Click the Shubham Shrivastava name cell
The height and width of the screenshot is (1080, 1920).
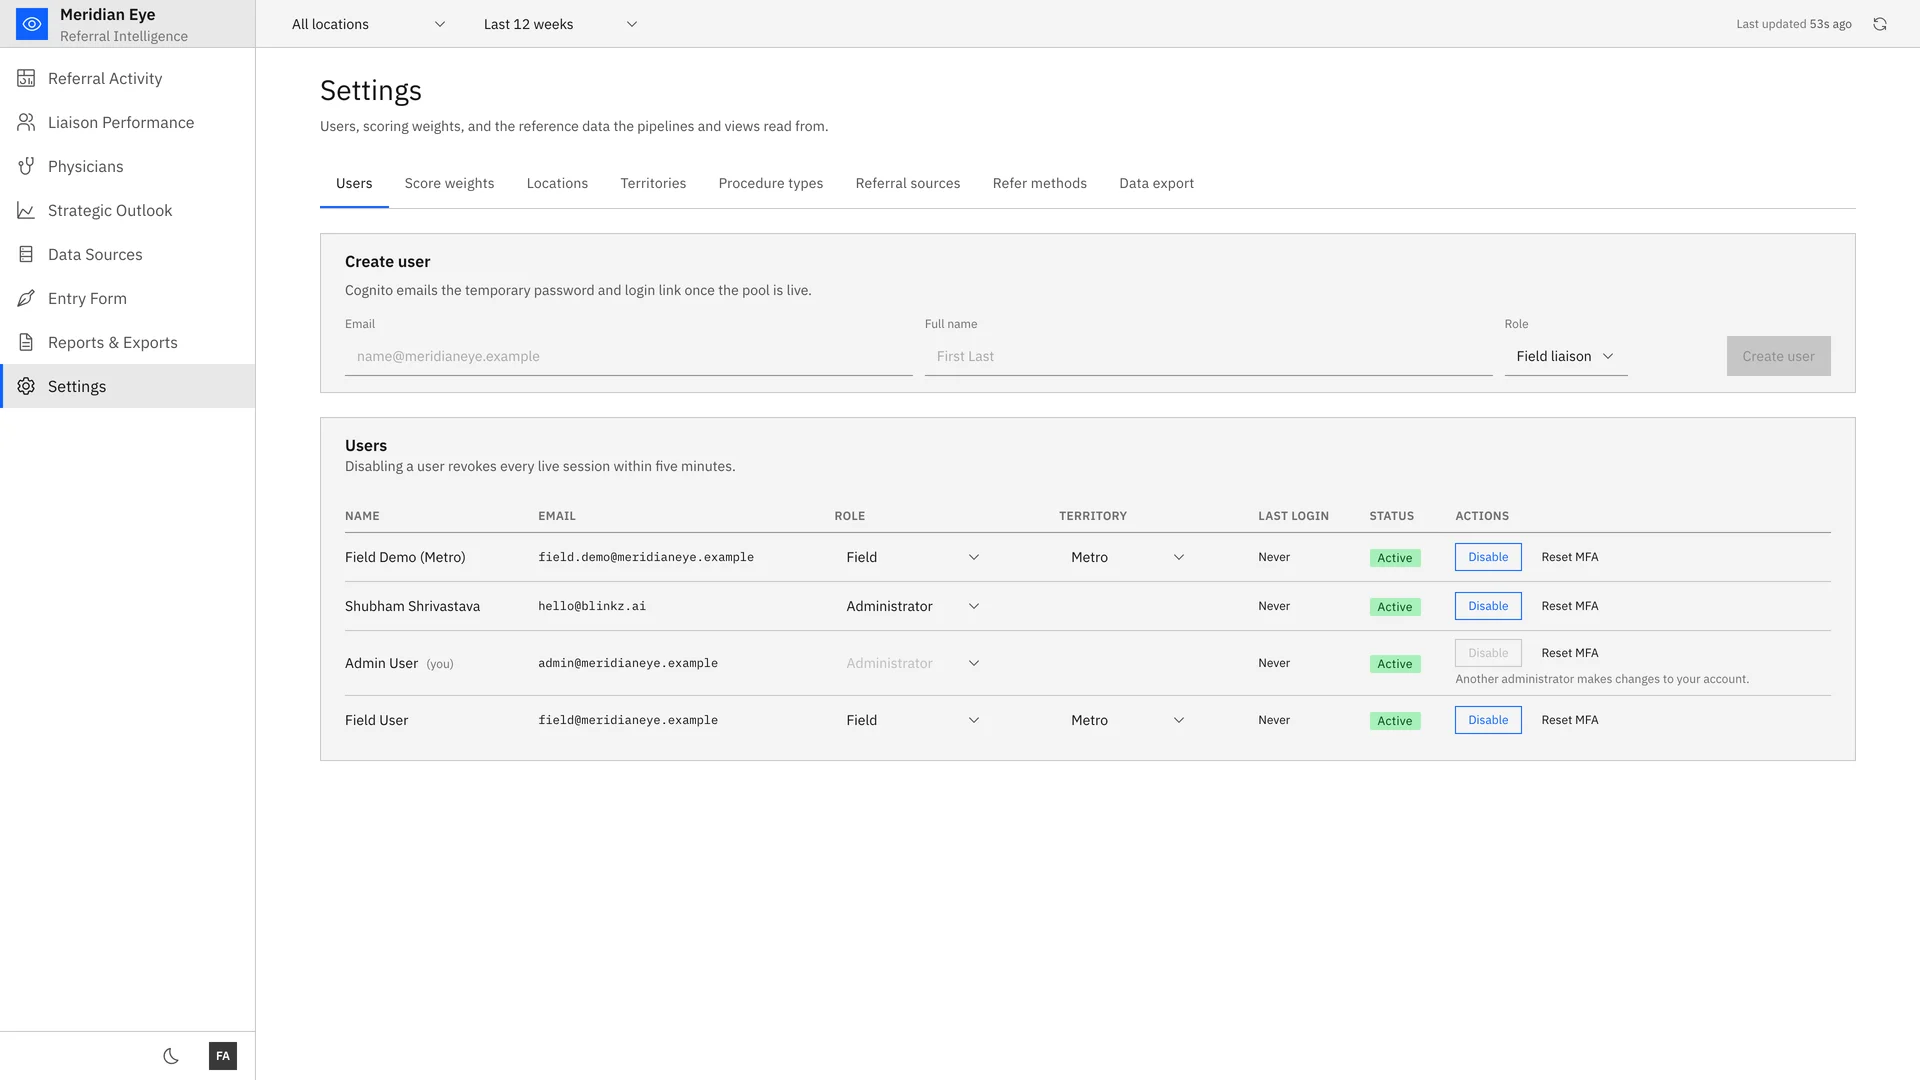(x=412, y=606)
